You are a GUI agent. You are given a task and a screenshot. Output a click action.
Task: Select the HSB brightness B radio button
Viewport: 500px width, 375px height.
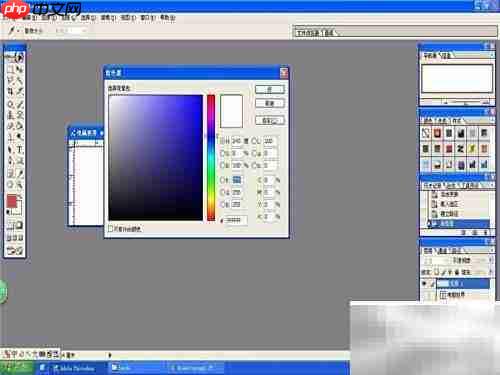click(x=223, y=165)
